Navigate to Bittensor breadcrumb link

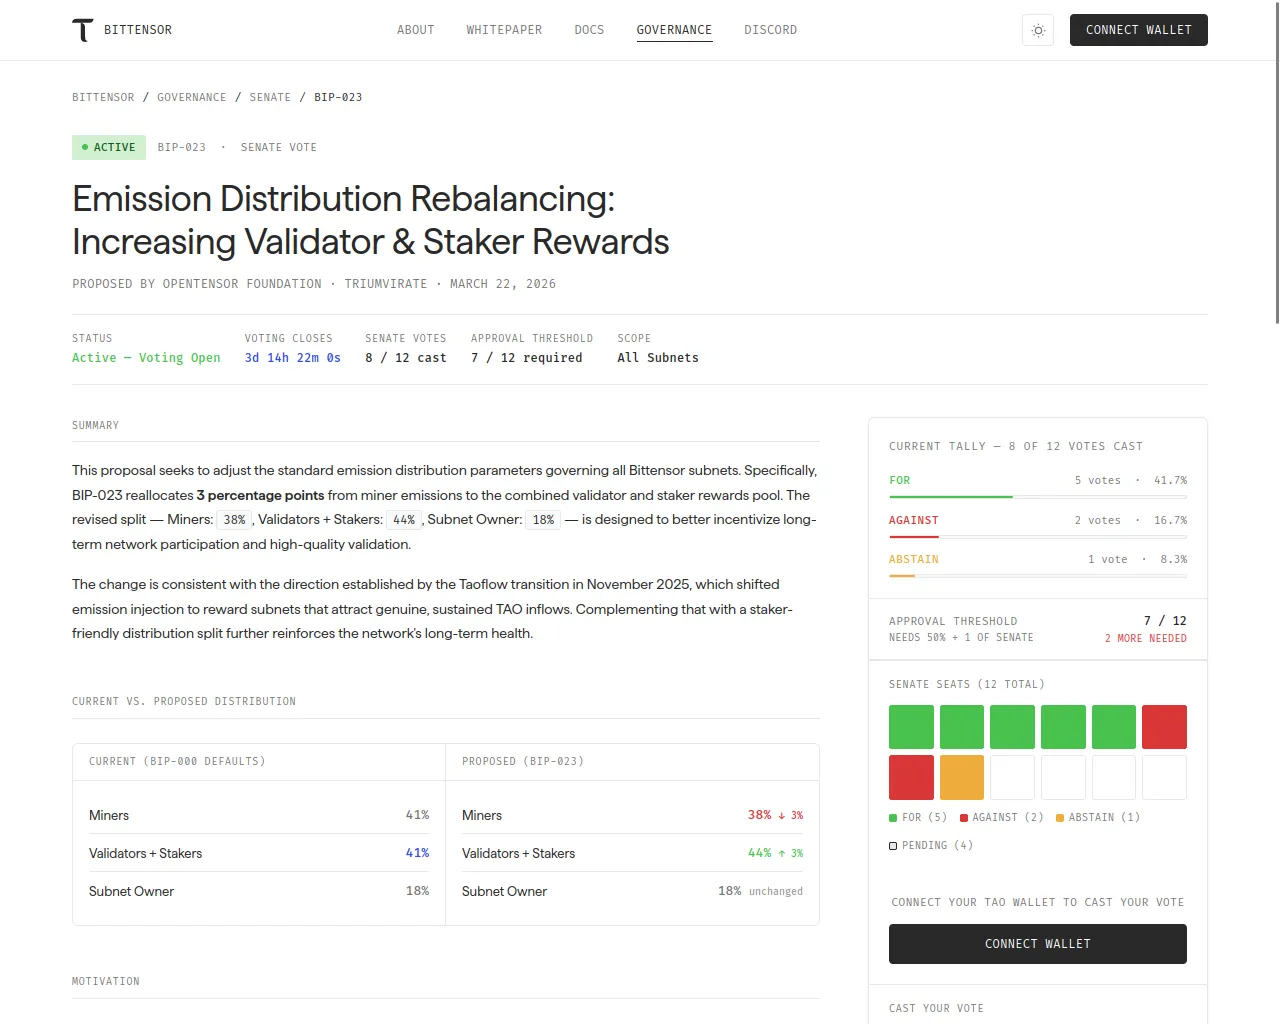(x=103, y=97)
